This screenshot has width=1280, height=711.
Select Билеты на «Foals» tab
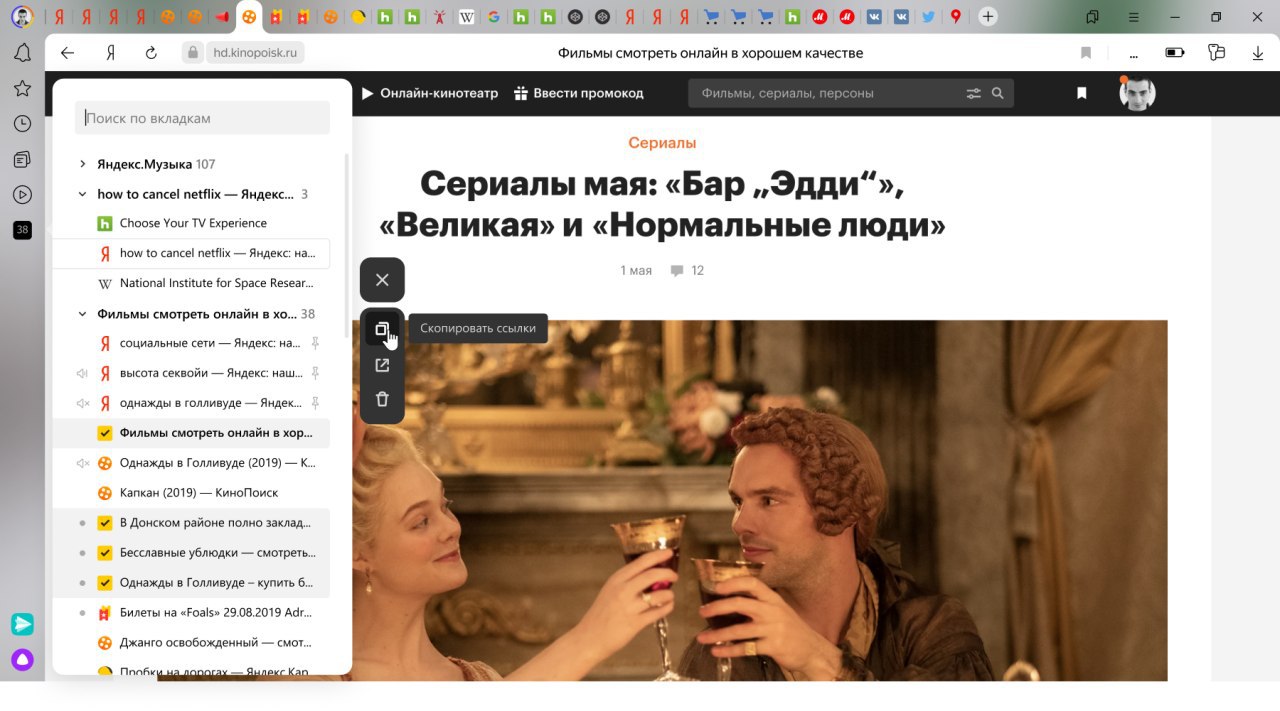coord(191,613)
